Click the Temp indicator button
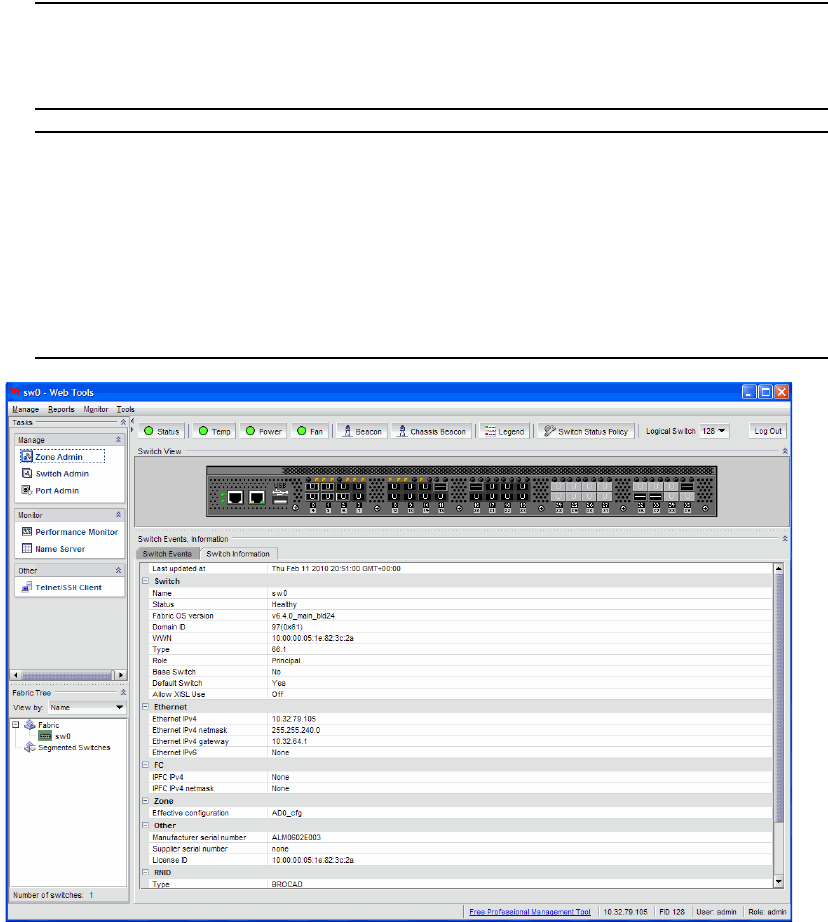Viewport: 828px width, 922px height. 215,431
